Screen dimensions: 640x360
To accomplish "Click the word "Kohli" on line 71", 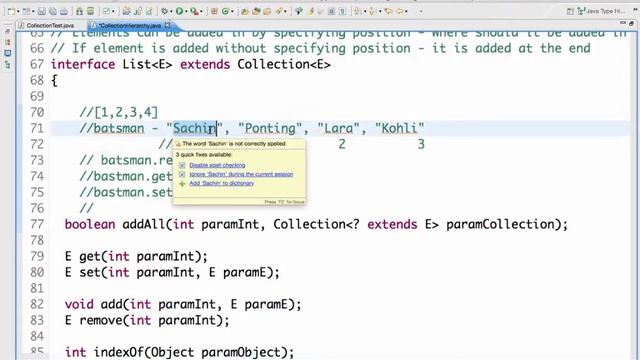I will click(x=400, y=129).
